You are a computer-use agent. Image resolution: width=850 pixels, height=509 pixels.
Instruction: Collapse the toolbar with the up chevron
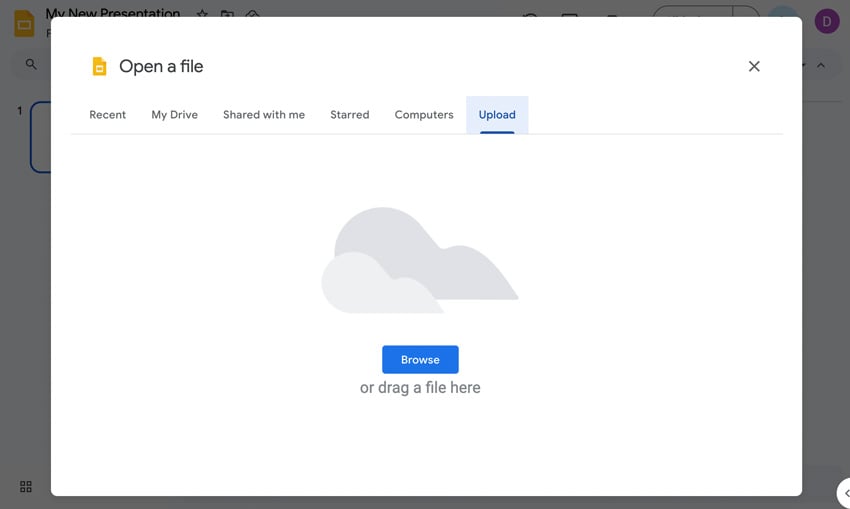[x=821, y=65]
